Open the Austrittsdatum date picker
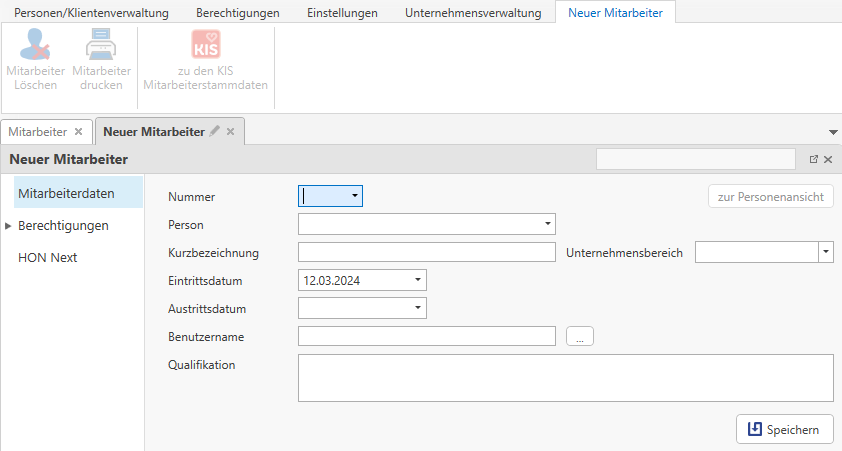 tap(418, 308)
